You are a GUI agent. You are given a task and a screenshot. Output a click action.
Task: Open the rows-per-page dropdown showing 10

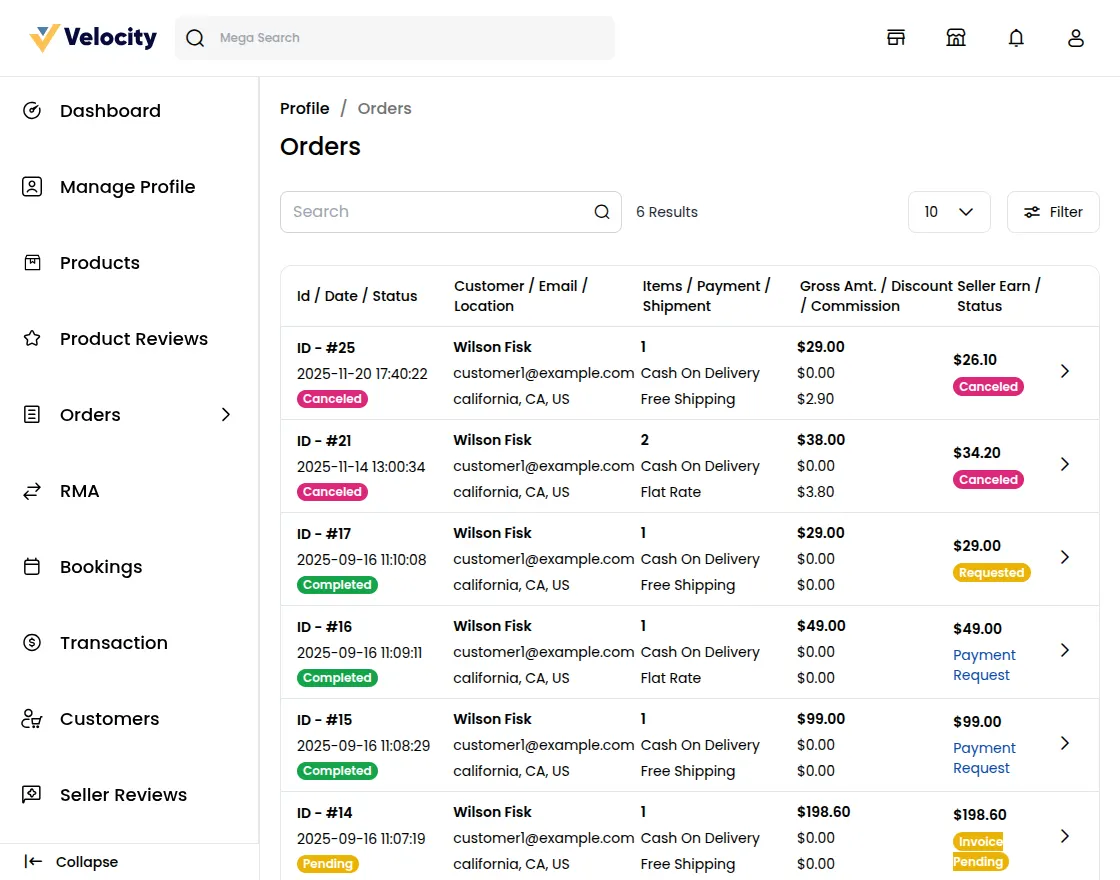pyautogui.click(x=948, y=212)
